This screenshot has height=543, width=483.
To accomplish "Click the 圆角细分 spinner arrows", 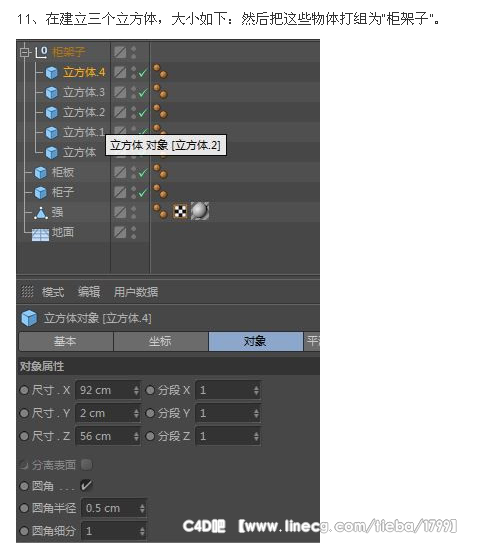I will pos(142,531).
